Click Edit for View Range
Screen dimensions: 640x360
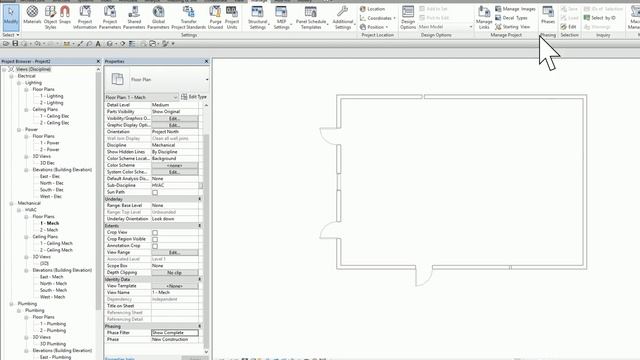(175, 252)
